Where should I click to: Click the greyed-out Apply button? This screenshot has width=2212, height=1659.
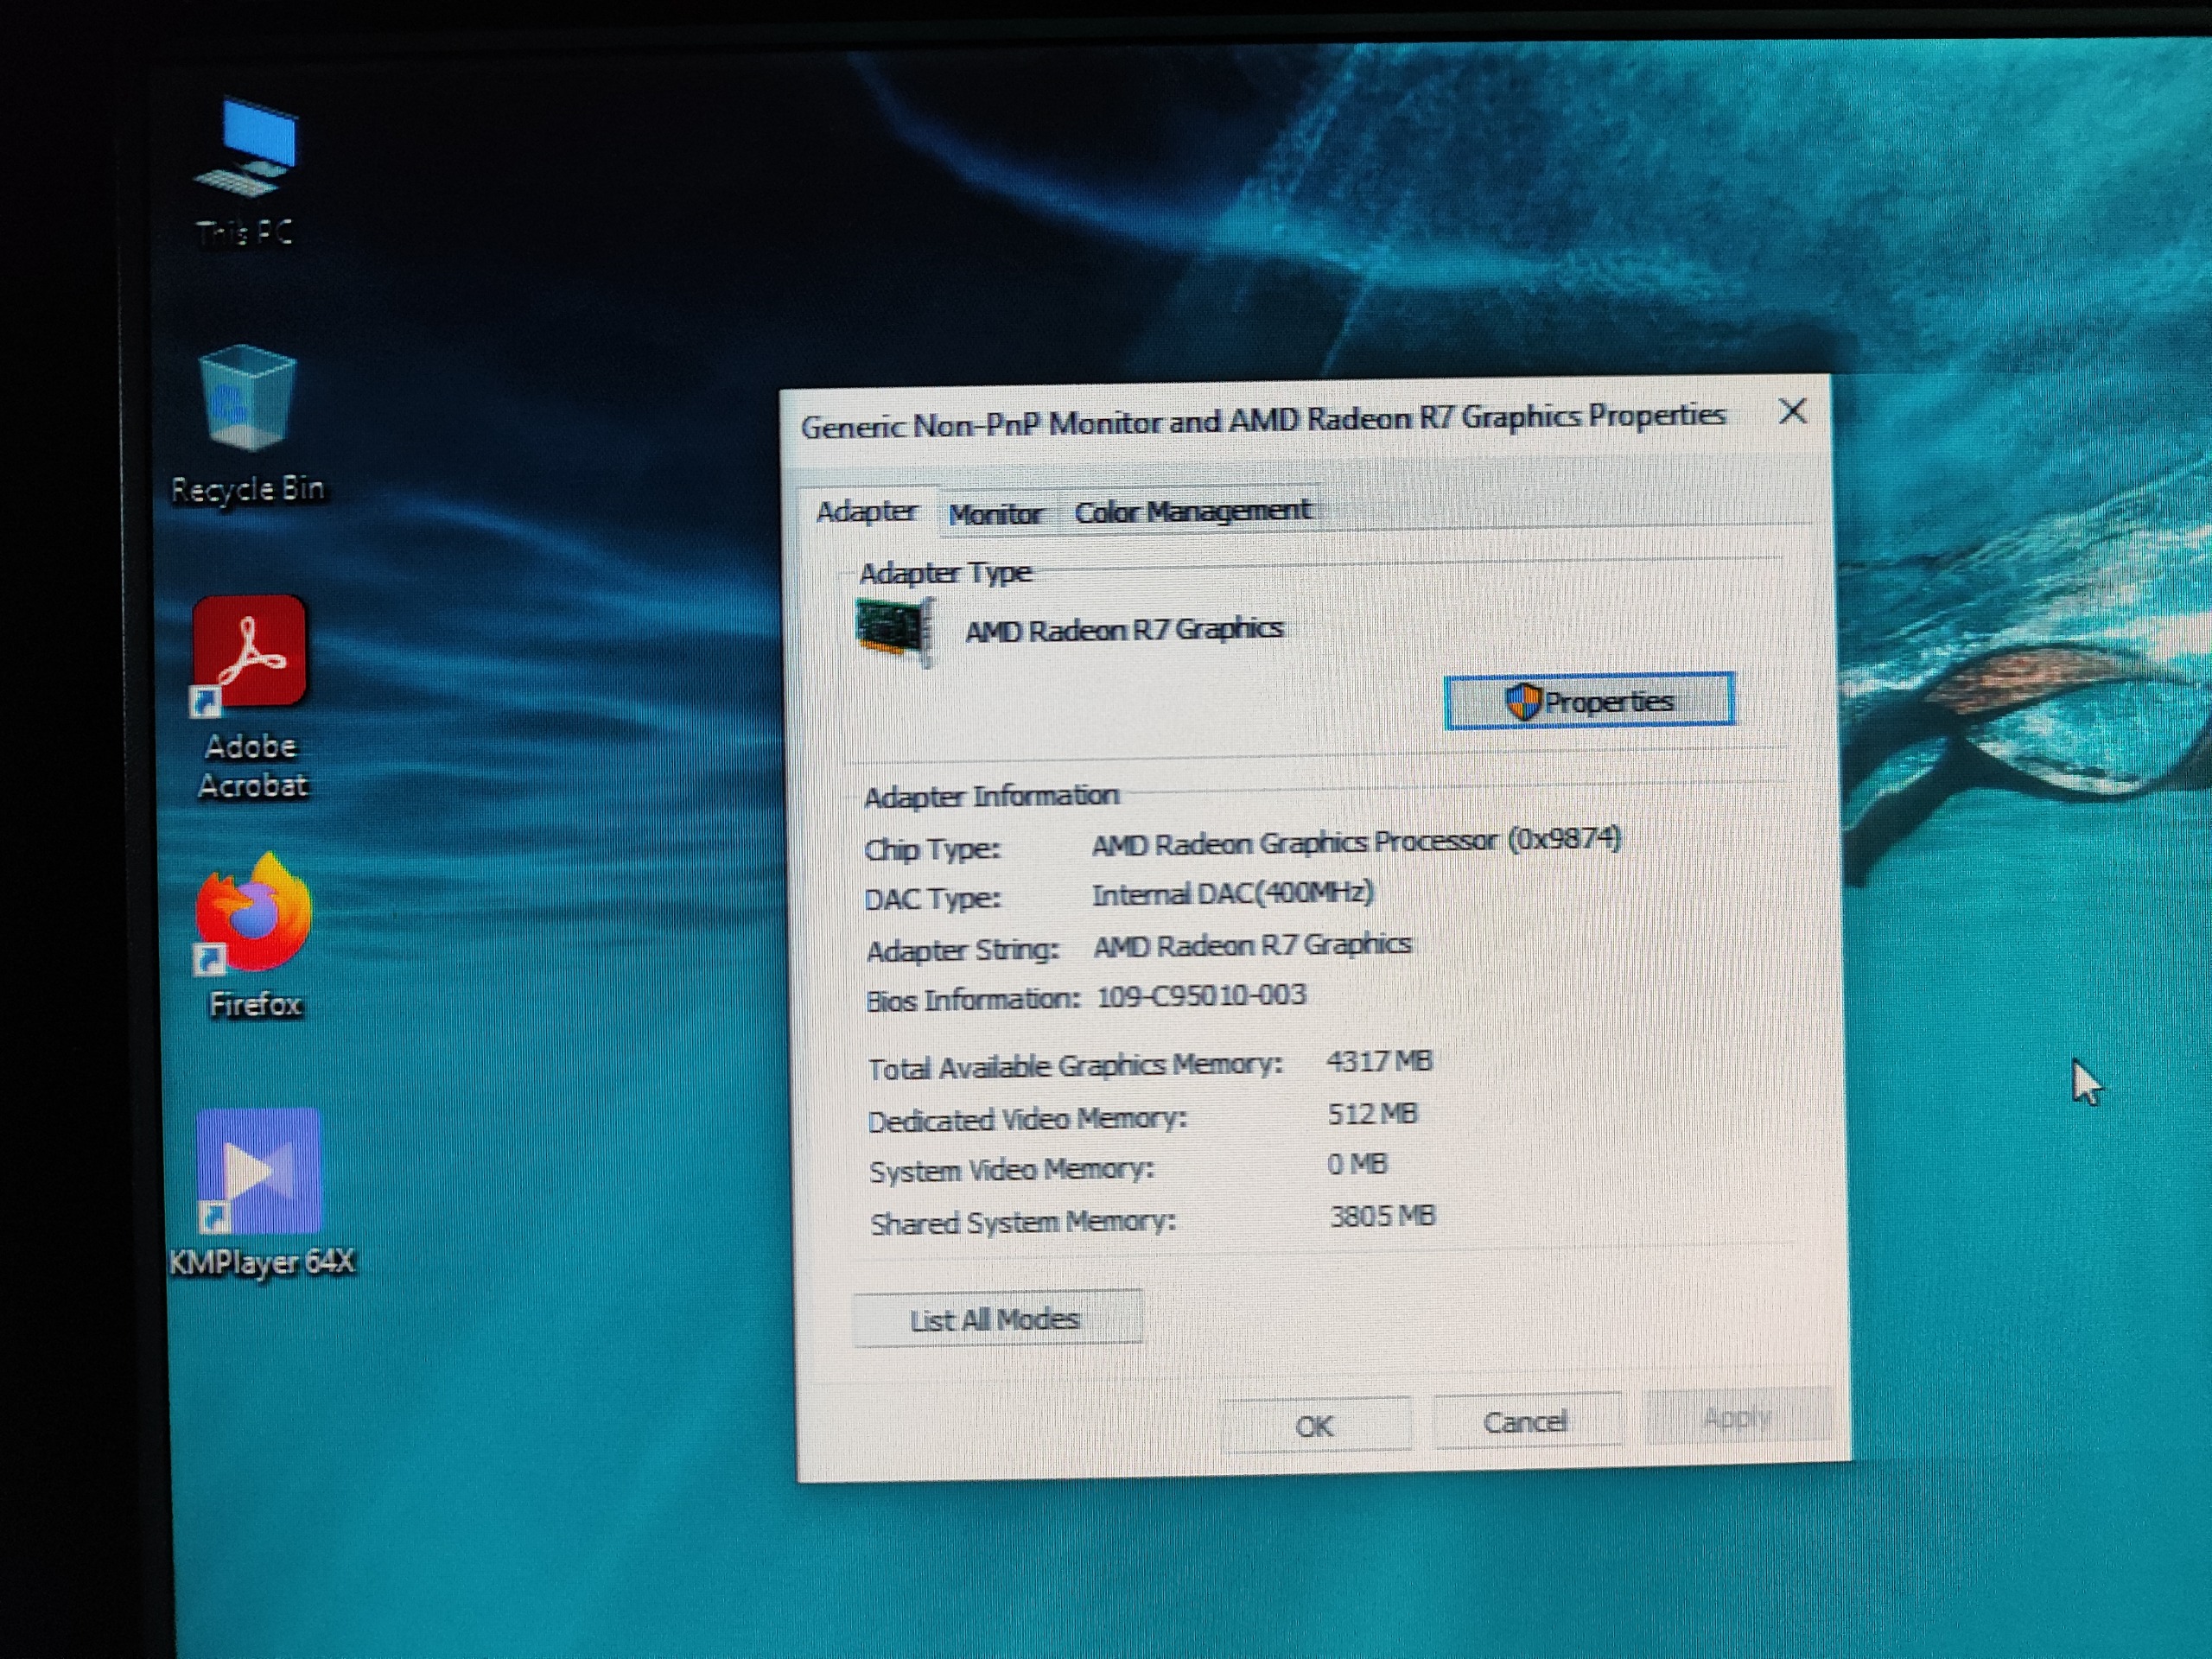pos(1737,1418)
